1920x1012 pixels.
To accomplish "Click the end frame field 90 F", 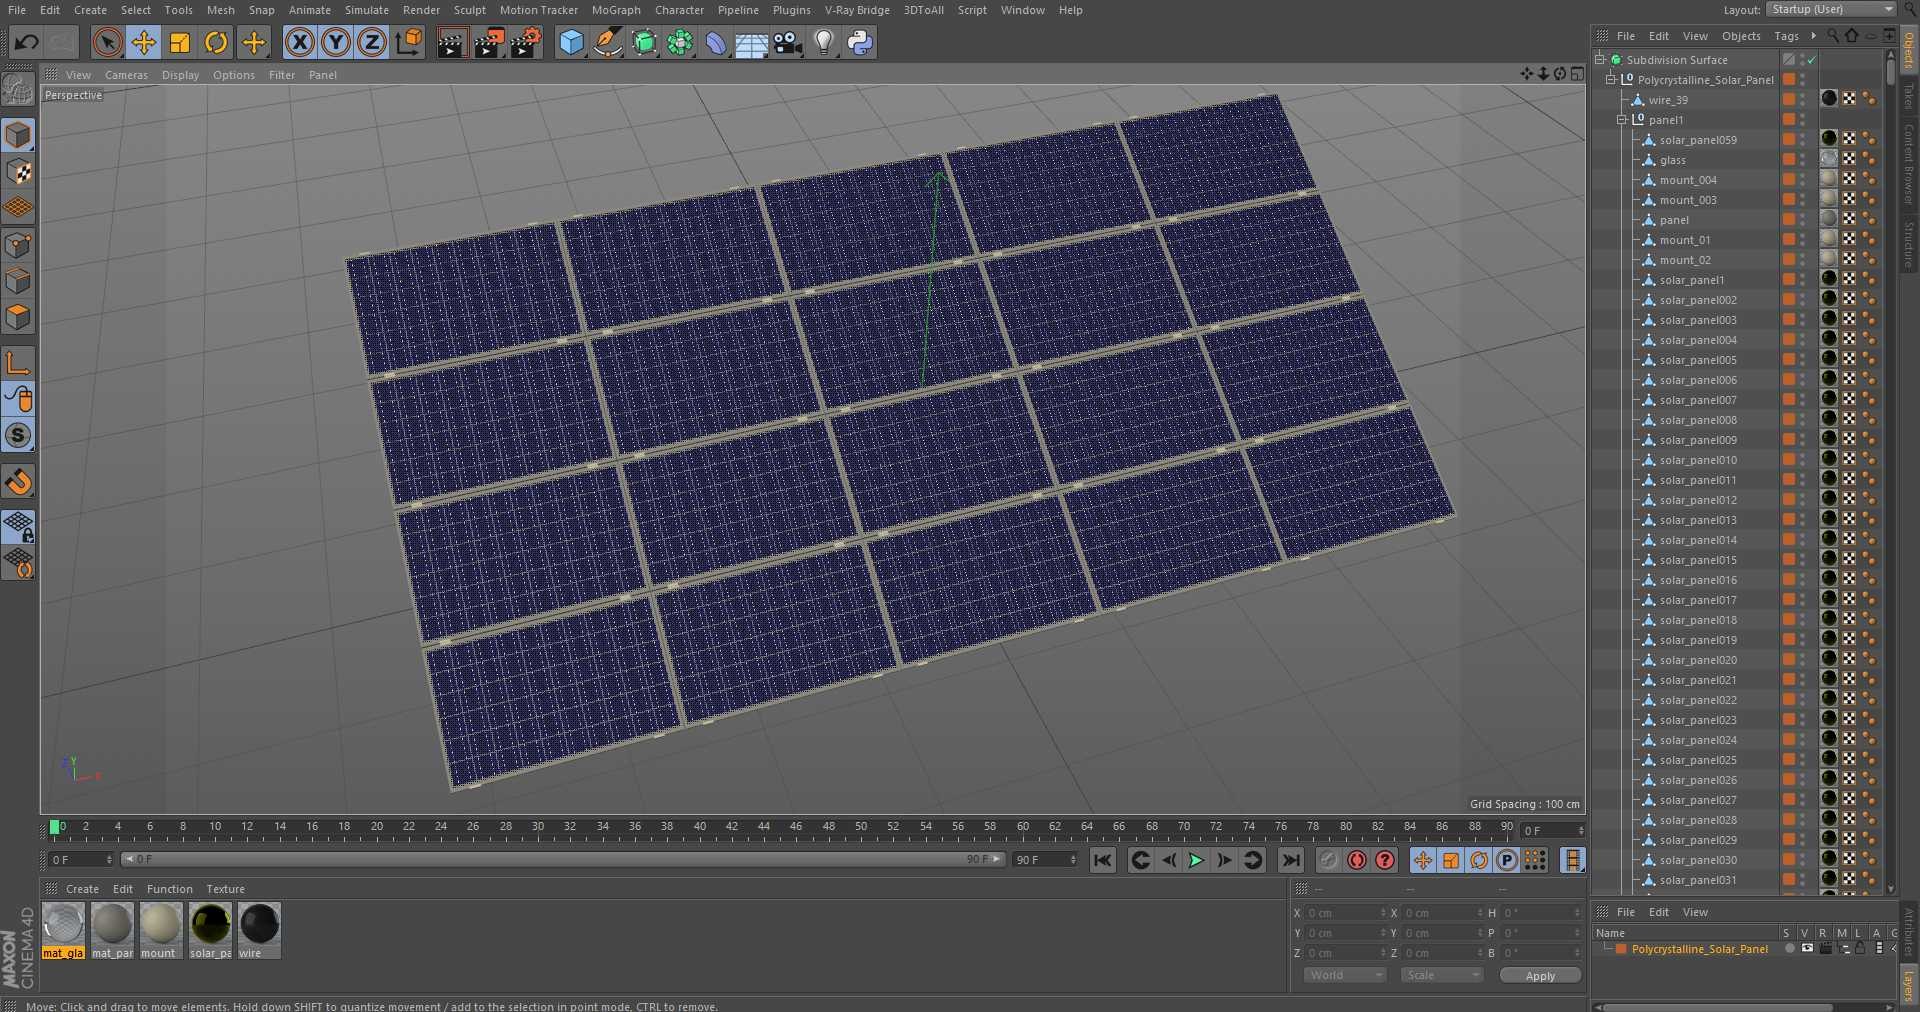I will 1044,860.
